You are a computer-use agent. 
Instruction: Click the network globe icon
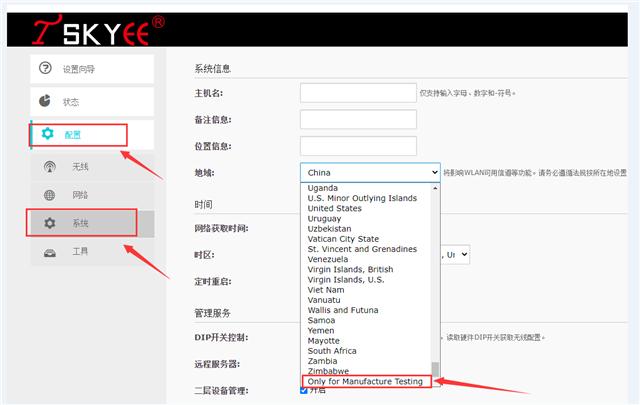[x=50, y=195]
